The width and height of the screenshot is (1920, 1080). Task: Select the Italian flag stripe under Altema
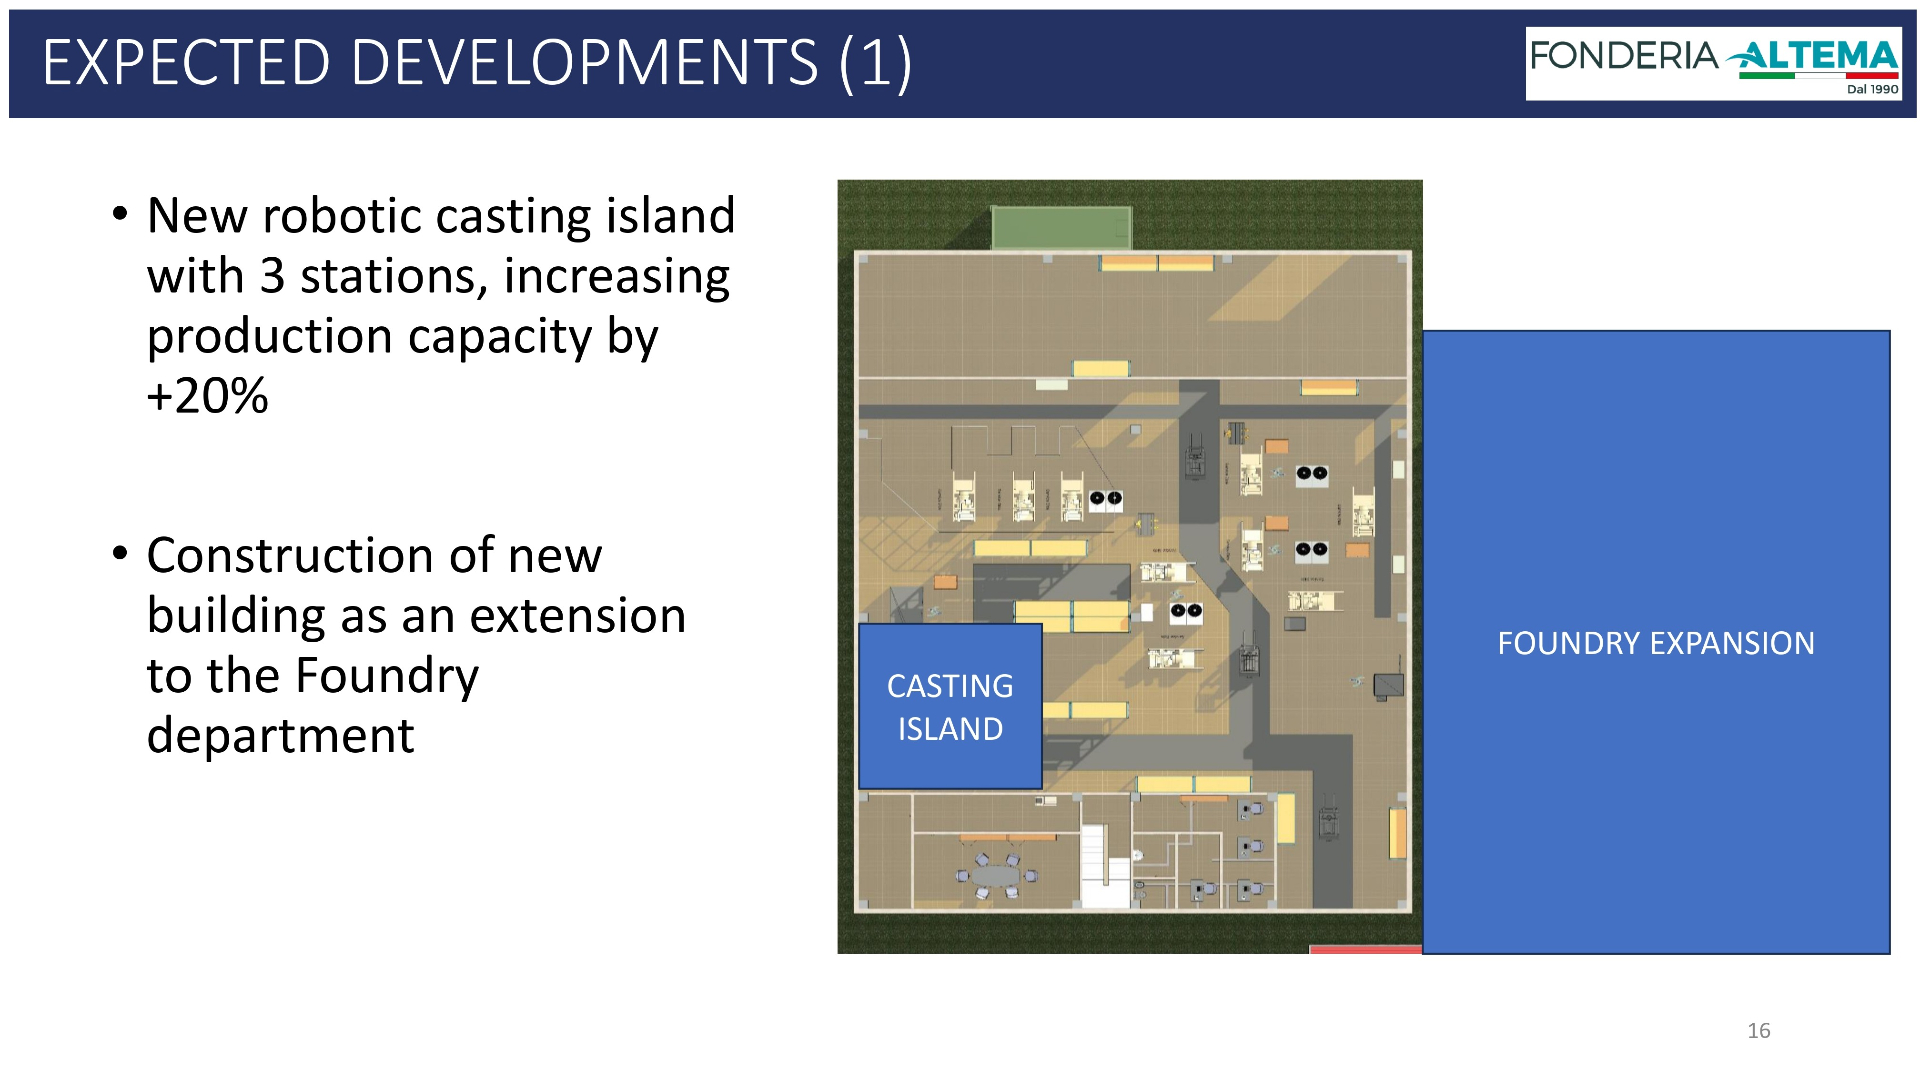pyautogui.click(x=1818, y=75)
